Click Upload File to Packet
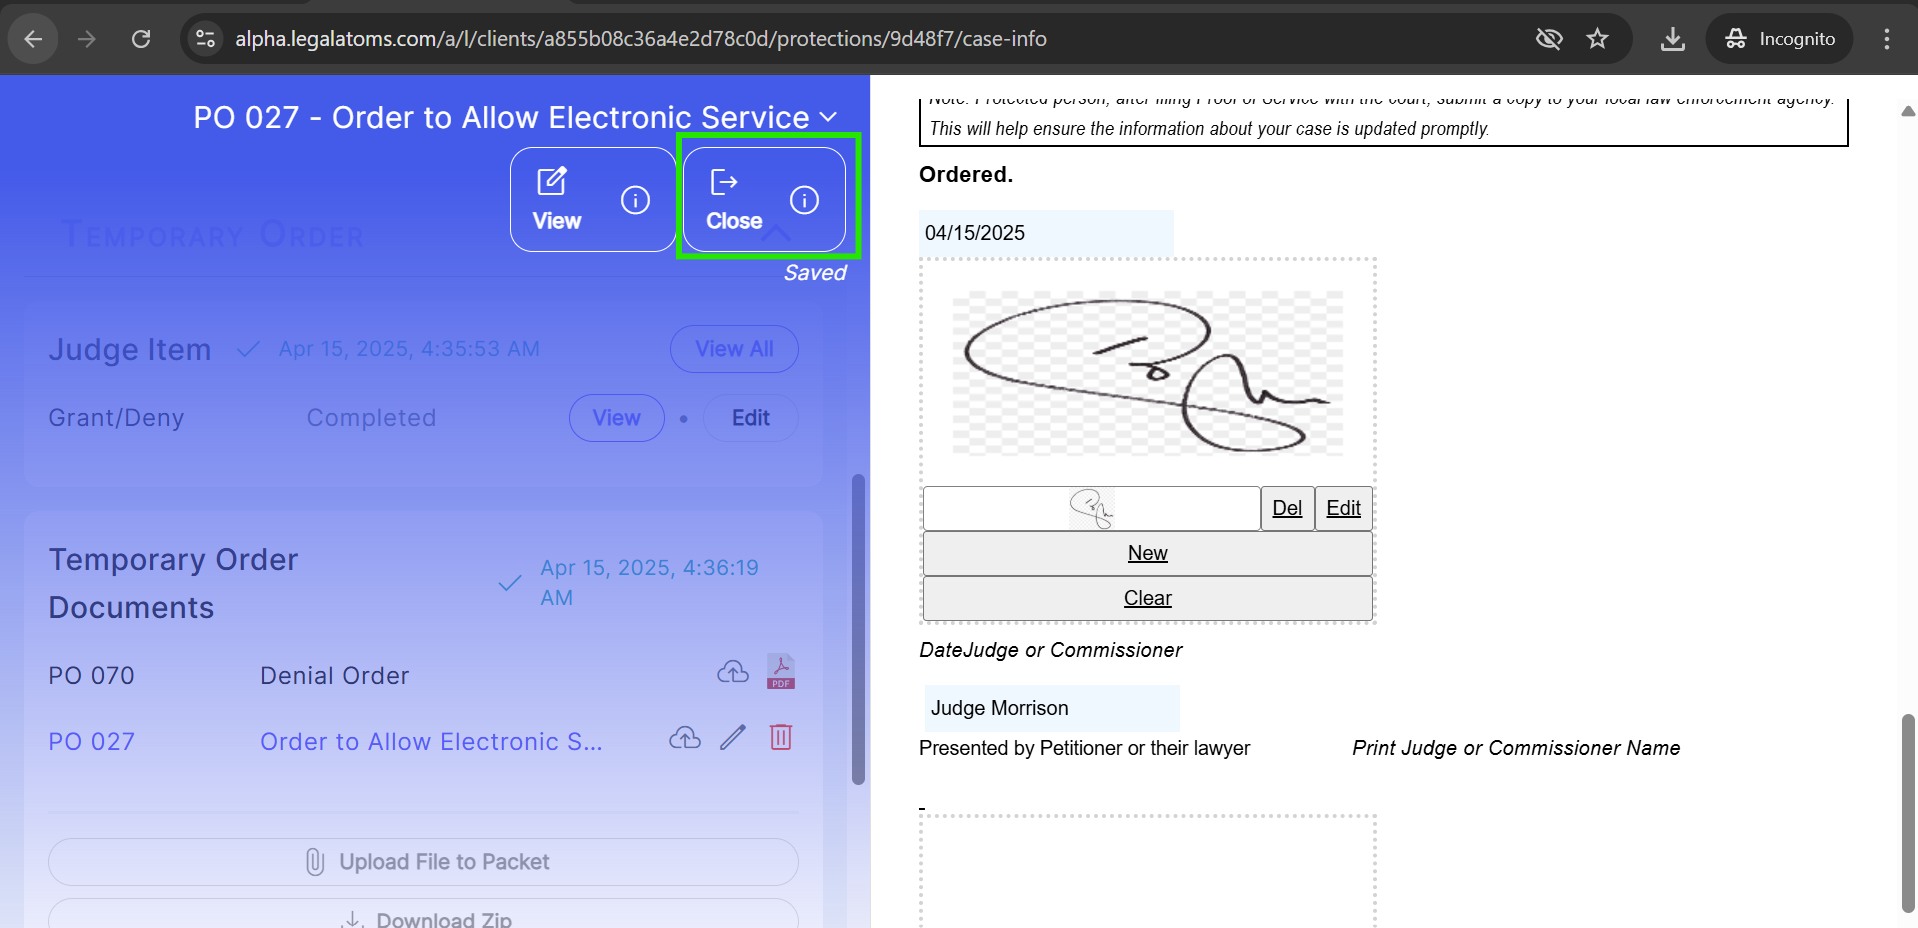The width and height of the screenshot is (1918, 928). (x=423, y=862)
